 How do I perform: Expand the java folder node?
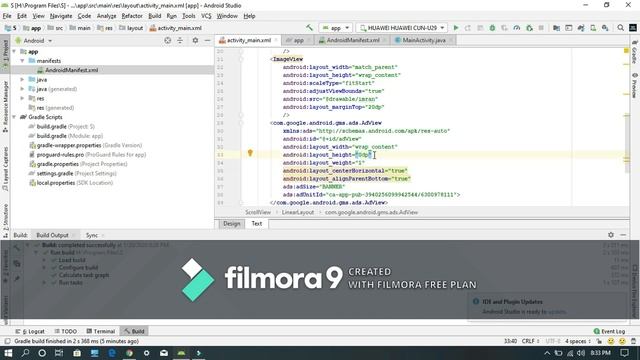[x=22, y=80]
